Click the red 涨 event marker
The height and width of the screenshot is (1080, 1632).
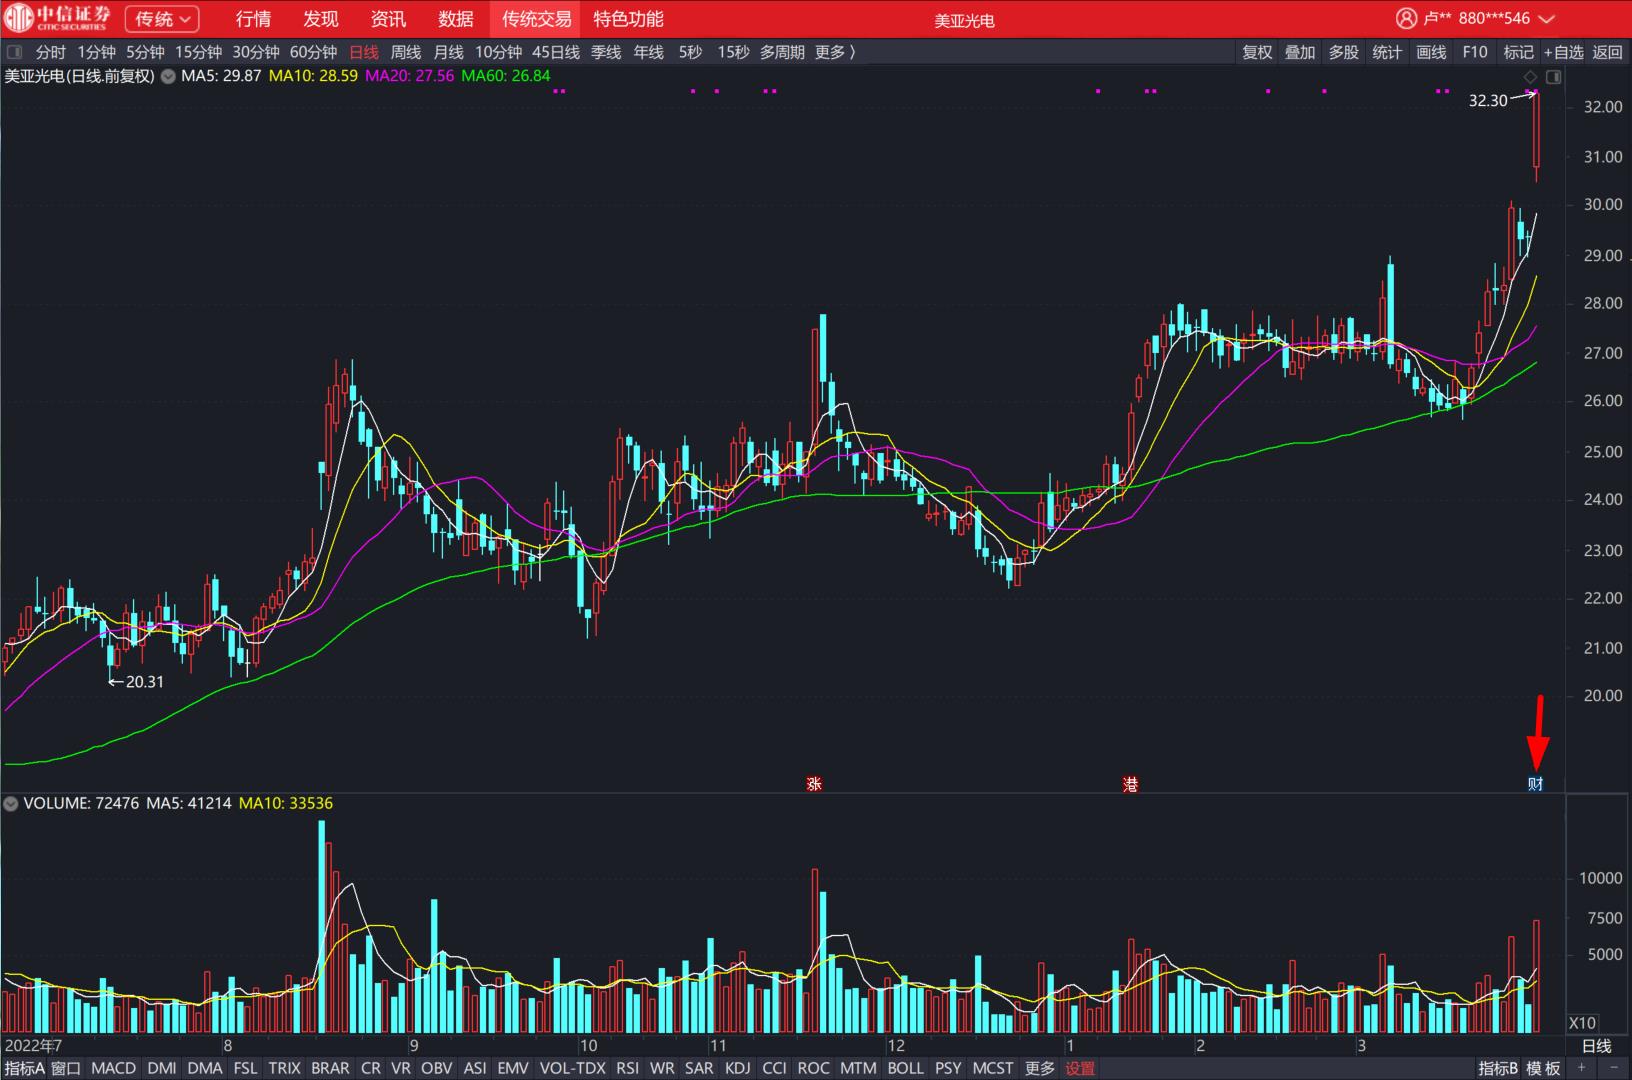click(814, 784)
